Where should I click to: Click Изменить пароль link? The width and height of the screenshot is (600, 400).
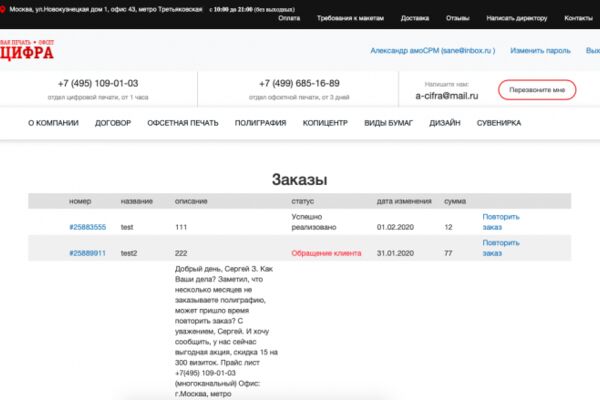pyautogui.click(x=540, y=51)
